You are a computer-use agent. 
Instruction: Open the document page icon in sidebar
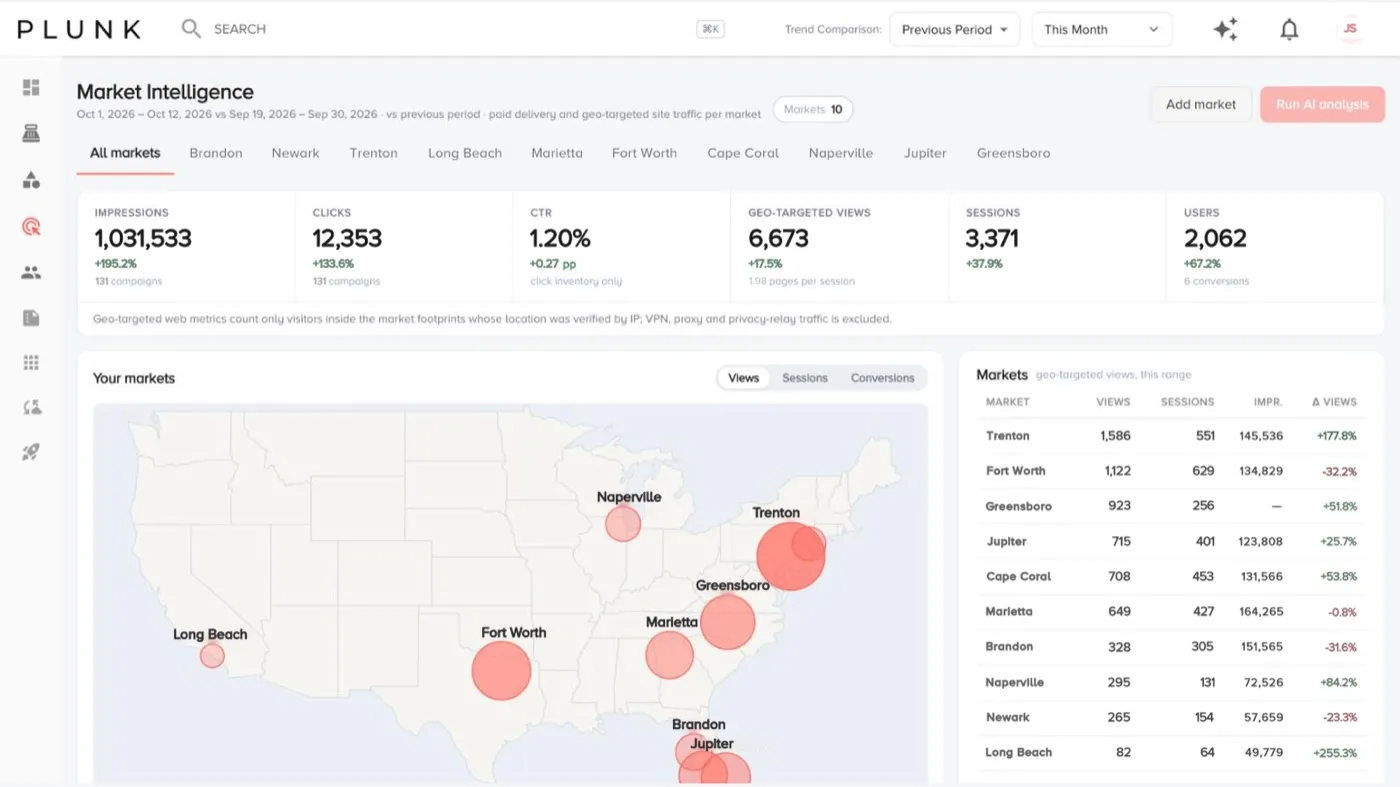point(31,318)
